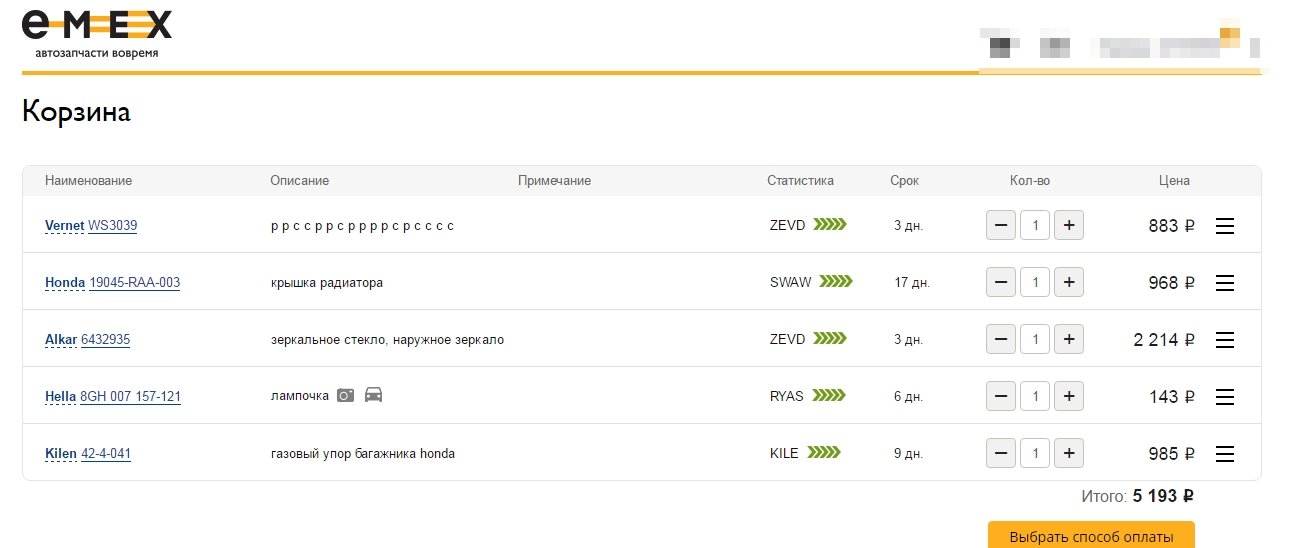Increase quantity of Vernet WS3039

pos(1068,226)
